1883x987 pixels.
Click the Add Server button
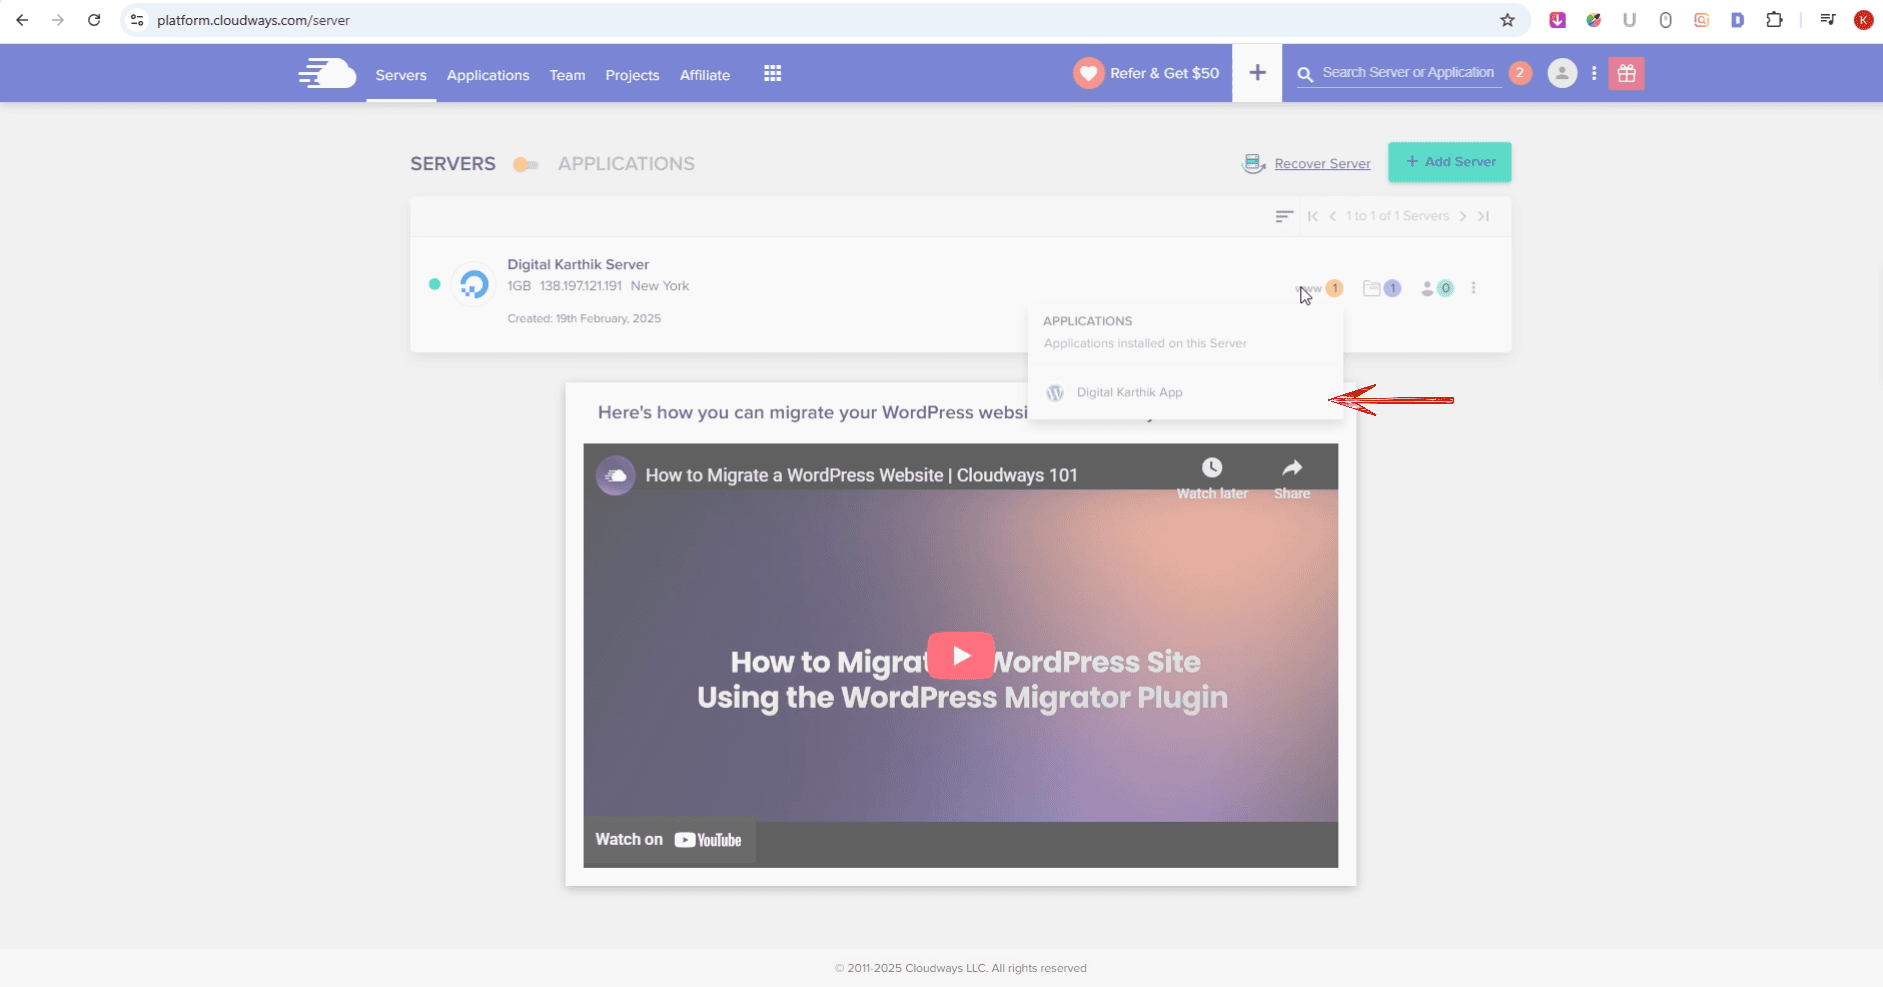[x=1450, y=162]
